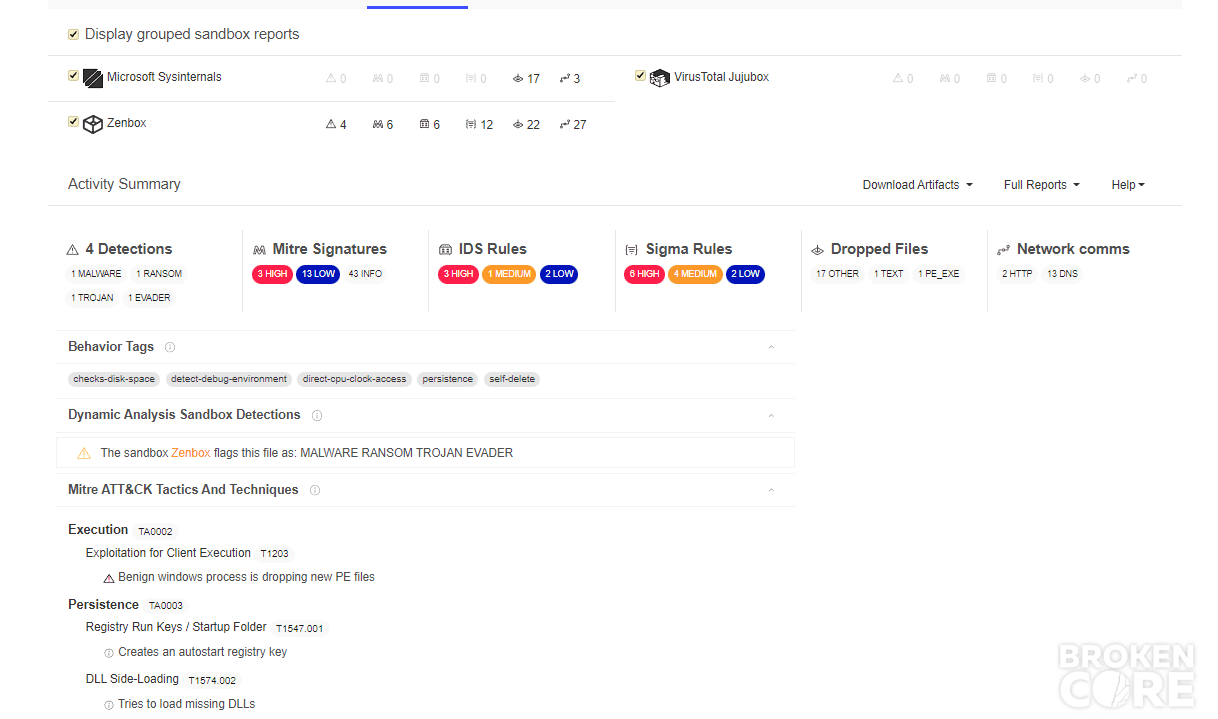Viewport: 1218px width, 719px height.
Task: Click info icon beside Mitre ATT&CK Tactics heading
Action: 315,490
